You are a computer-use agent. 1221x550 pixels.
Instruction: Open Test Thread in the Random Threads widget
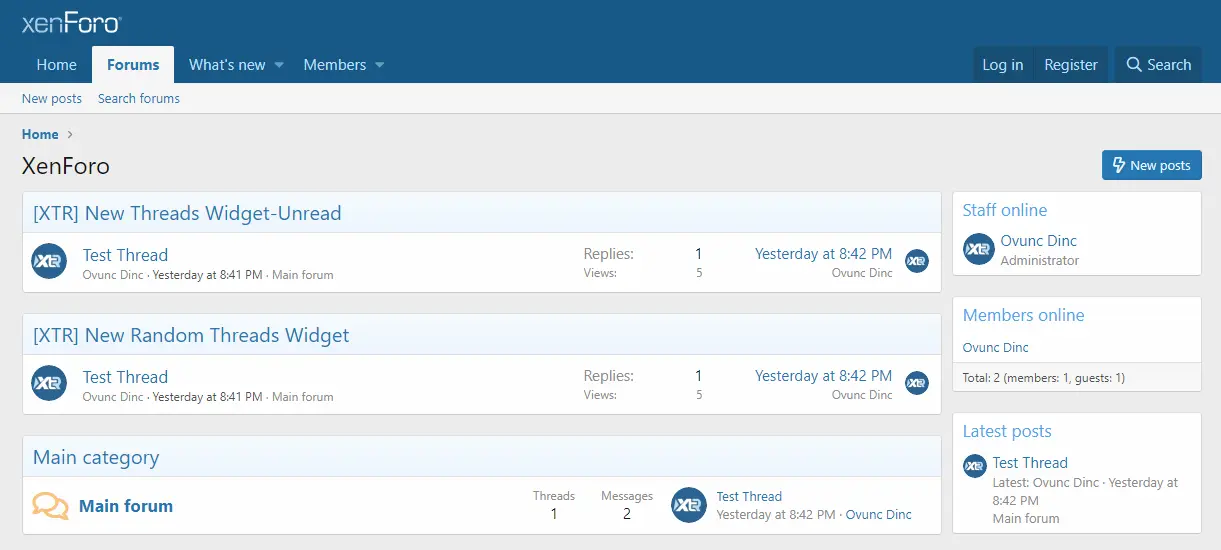point(125,377)
